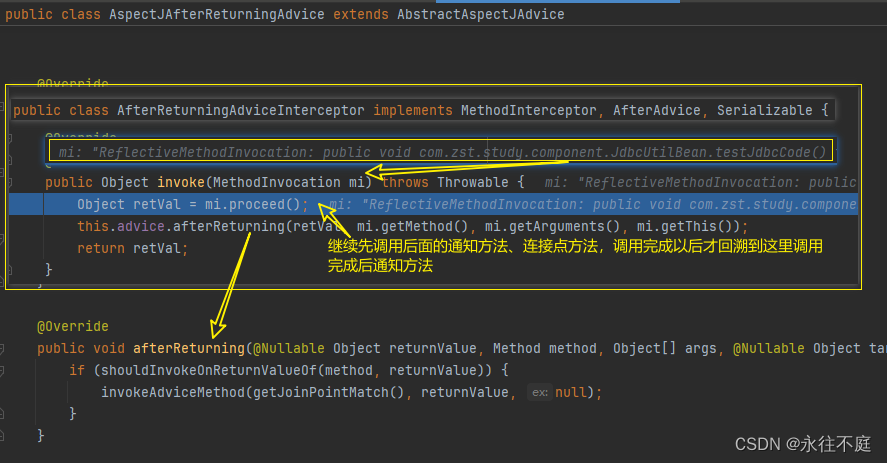Click the void keyword
887x463 pixels.
pos(109,349)
